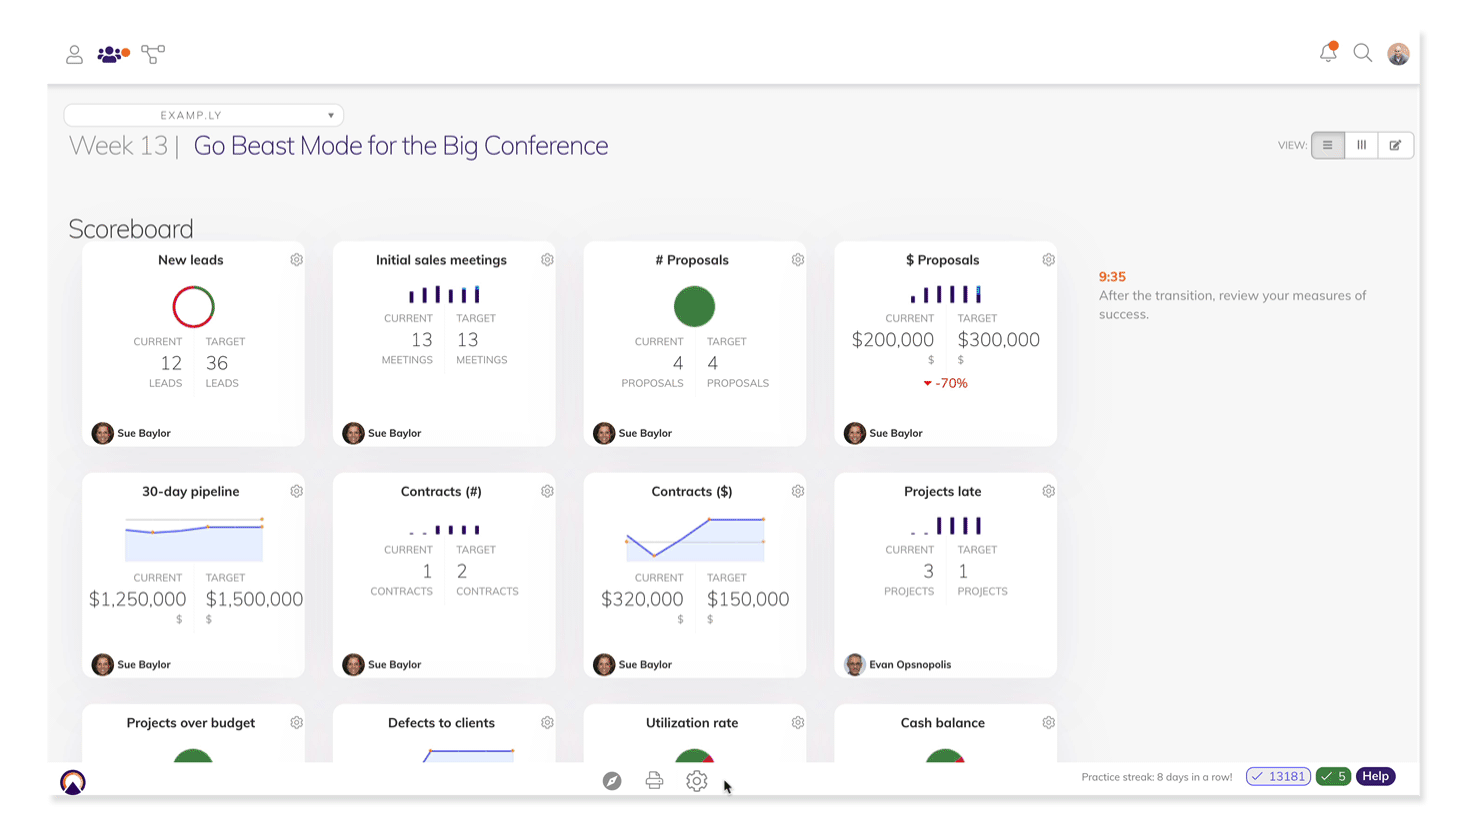The width and height of the screenshot is (1468, 824).
Task: Switch to edit view
Action: 1395,145
